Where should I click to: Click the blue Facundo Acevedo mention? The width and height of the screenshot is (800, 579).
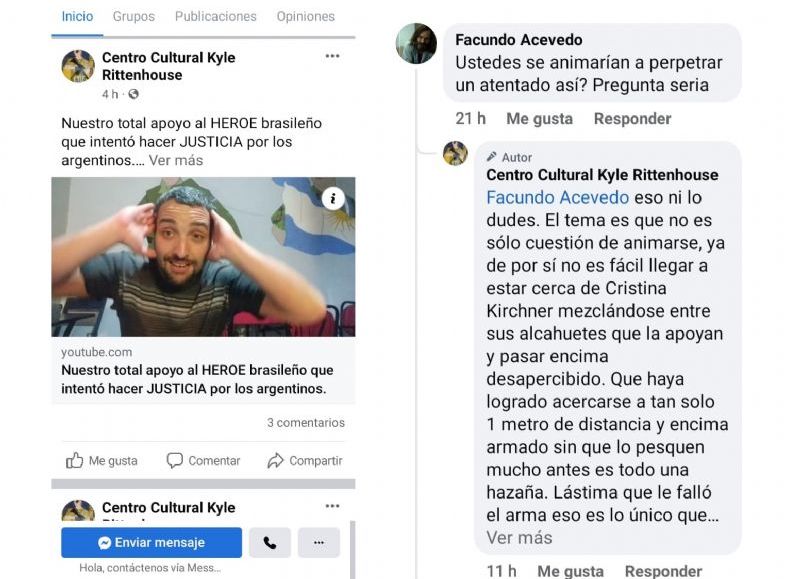(557, 197)
